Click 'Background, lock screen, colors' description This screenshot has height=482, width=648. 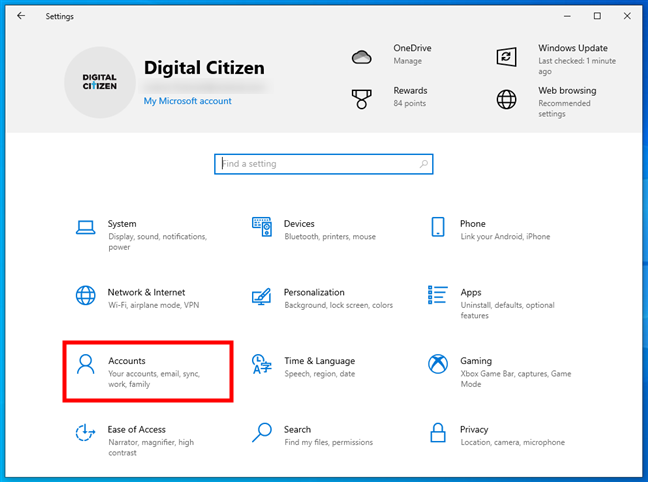(338, 305)
